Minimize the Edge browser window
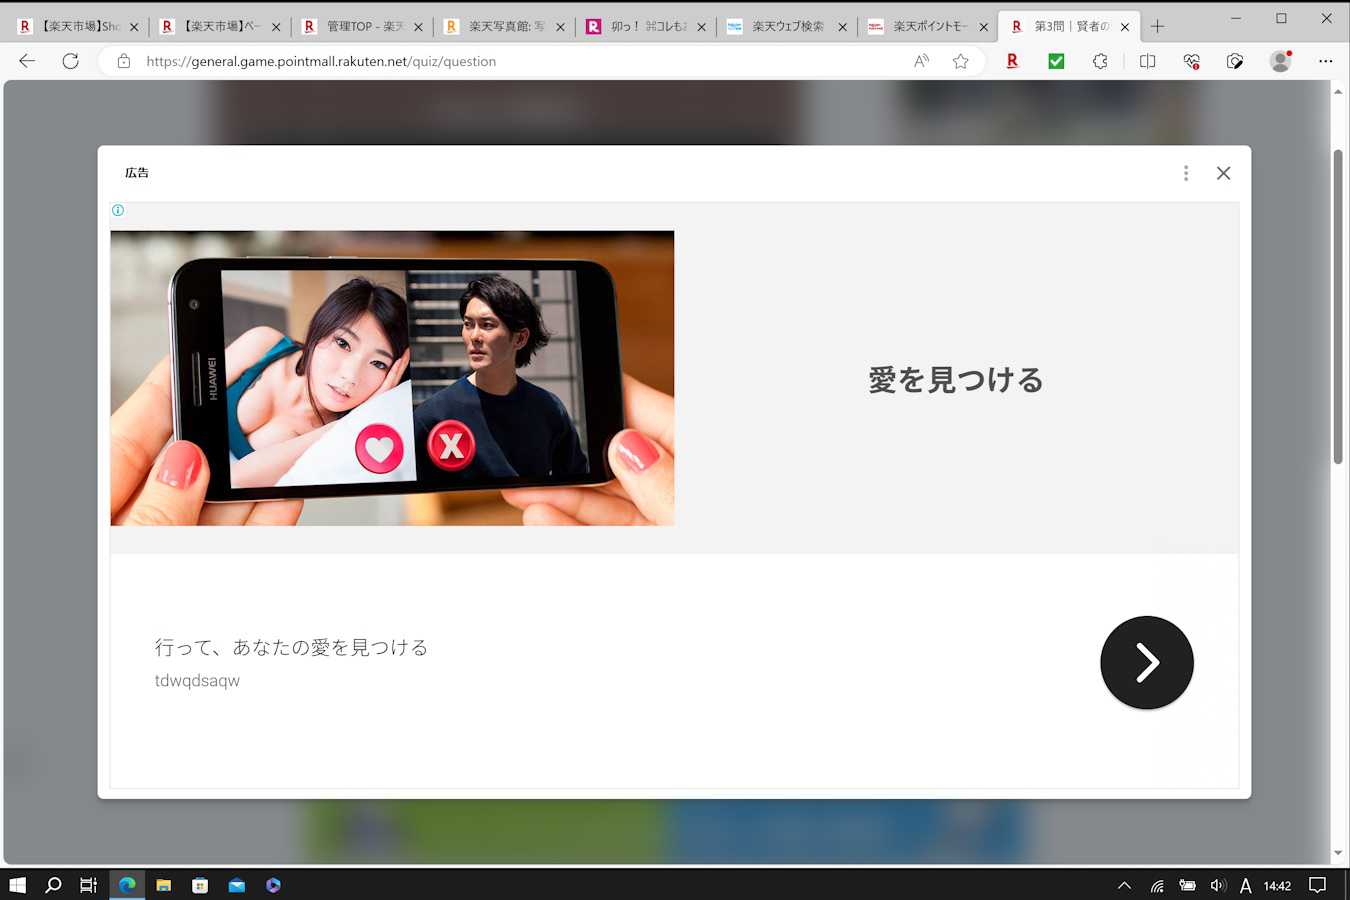 (1236, 18)
